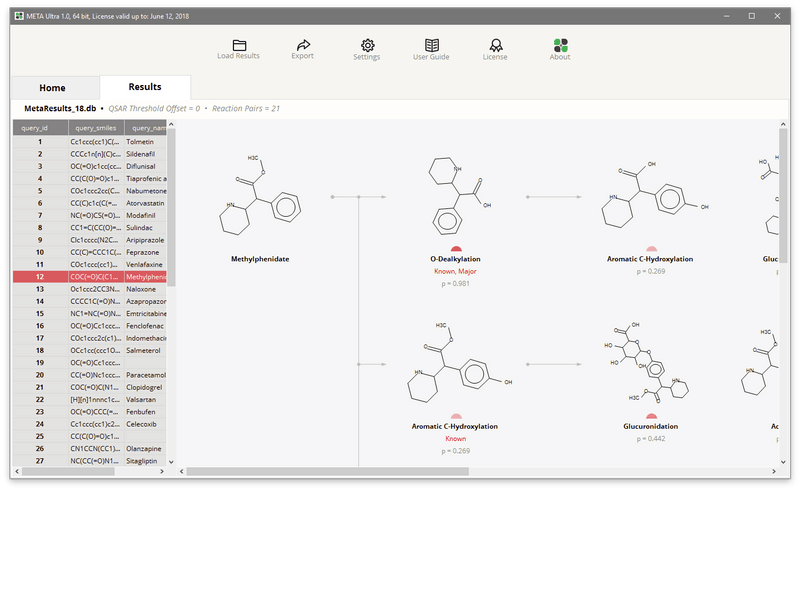Click the red semicircle indicator above O-Dealkylation
The image size is (800, 600).
coord(456,249)
